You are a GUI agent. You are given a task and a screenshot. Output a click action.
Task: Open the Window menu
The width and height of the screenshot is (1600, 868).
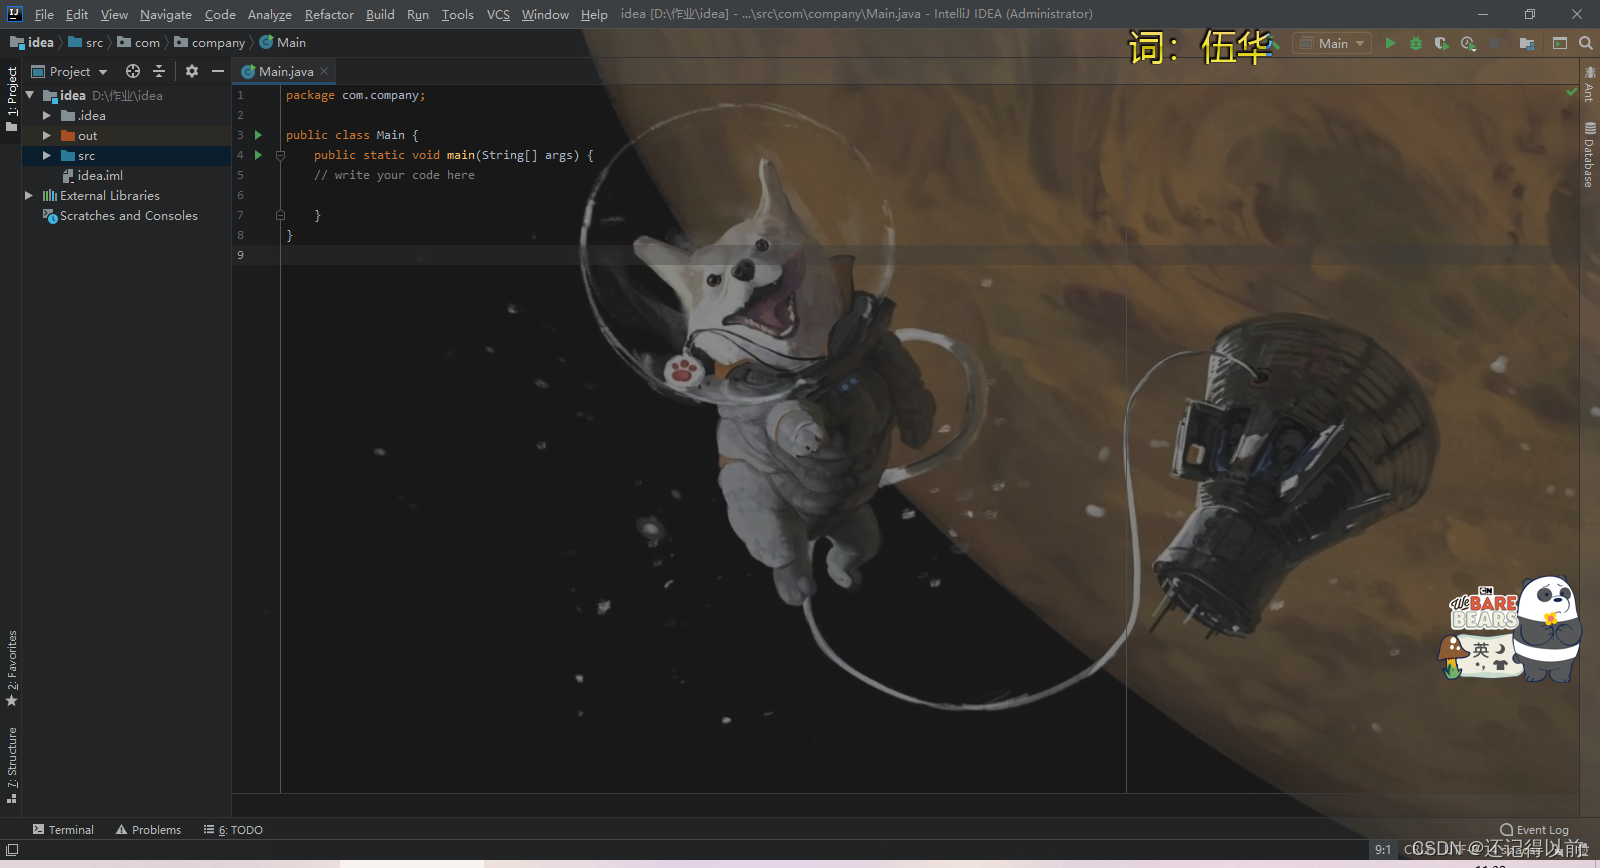[x=545, y=14]
